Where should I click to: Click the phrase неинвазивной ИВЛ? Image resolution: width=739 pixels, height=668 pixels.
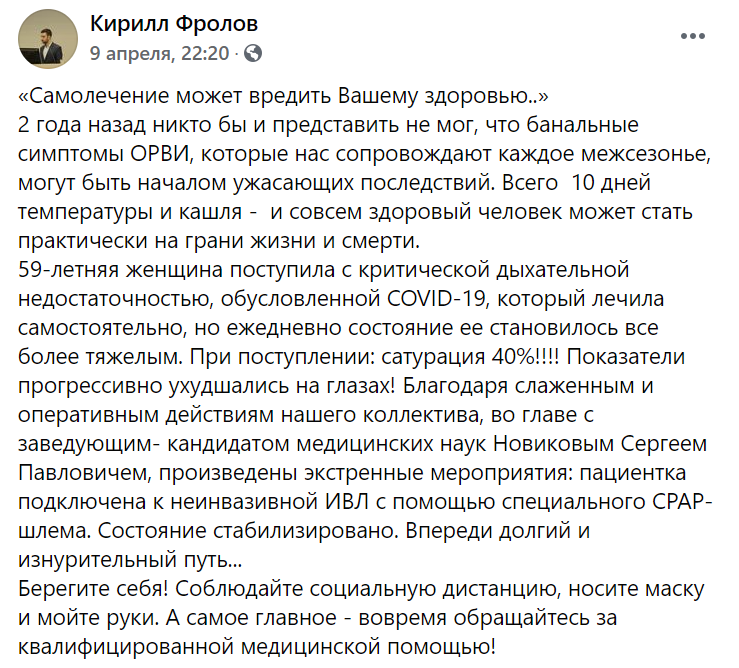(269, 502)
